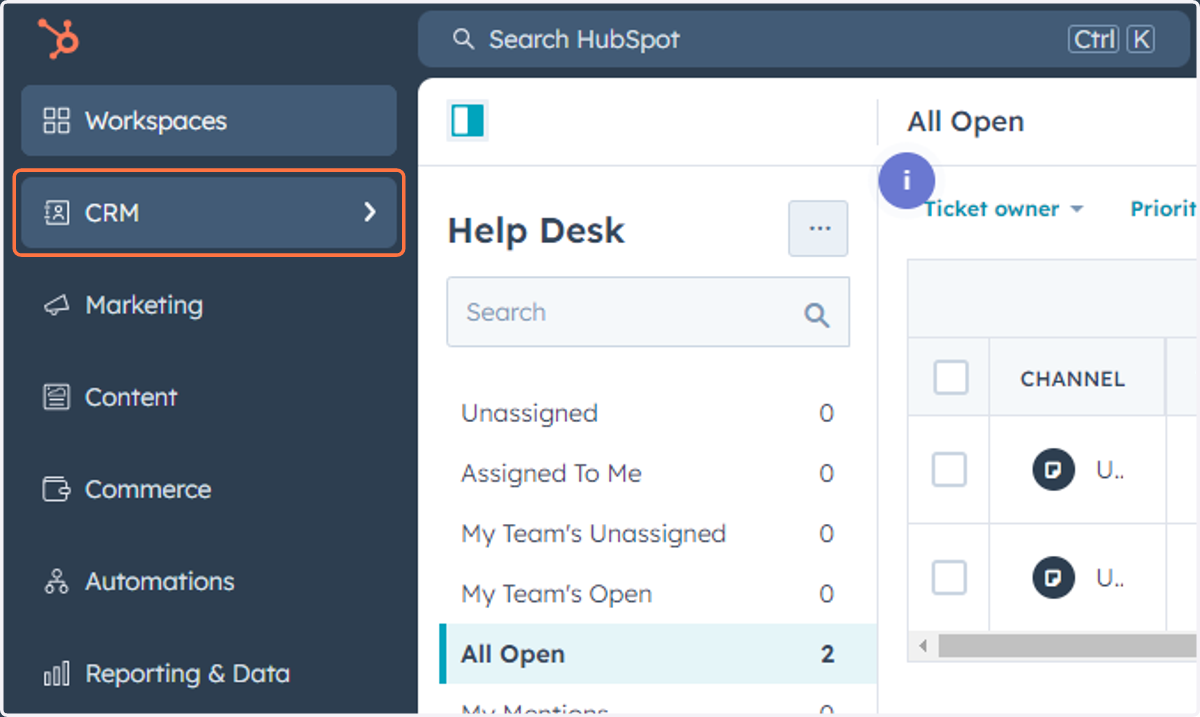
Task: Click the Reporting & Data chart icon
Action: click(57, 674)
